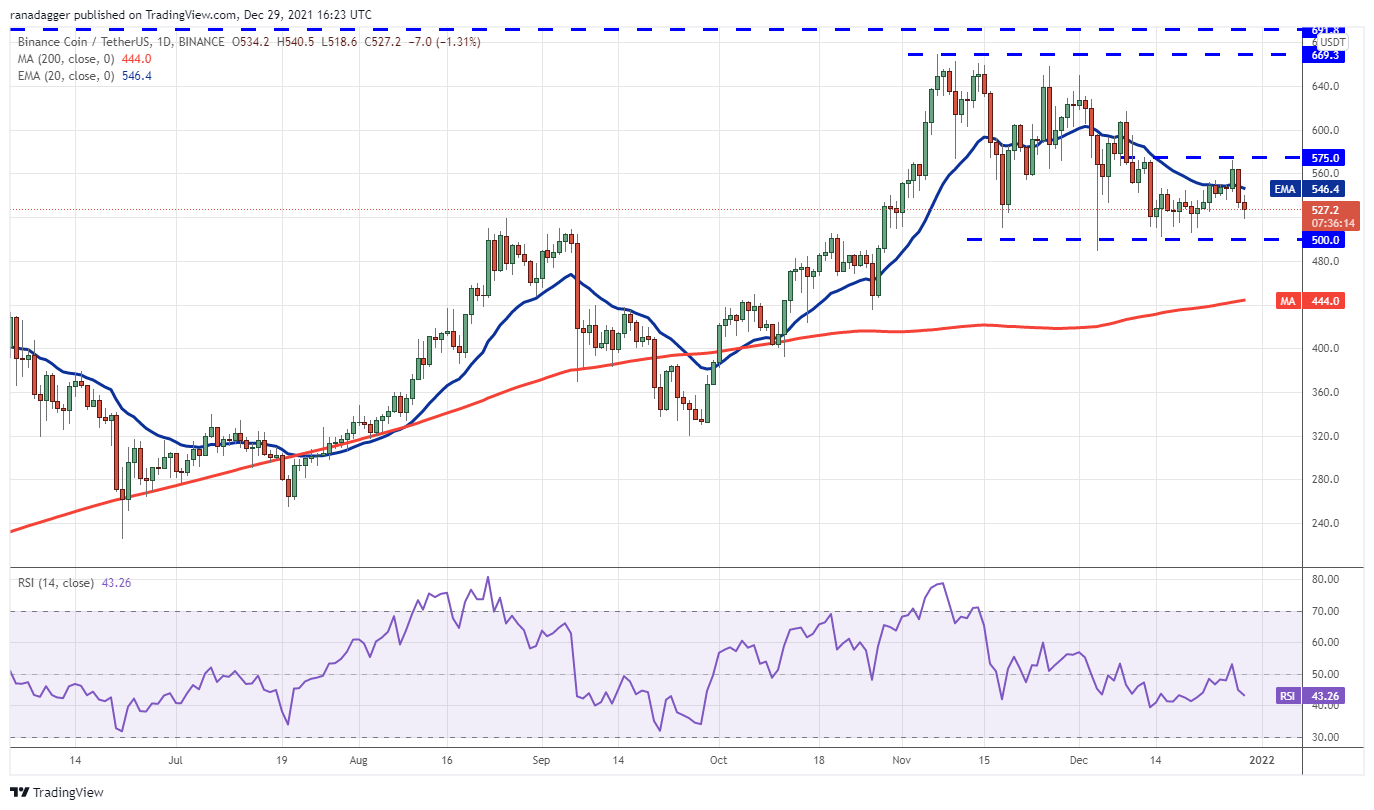Click the Sep label on the time axis
This screenshot has height=810, width=1374.
click(541, 760)
